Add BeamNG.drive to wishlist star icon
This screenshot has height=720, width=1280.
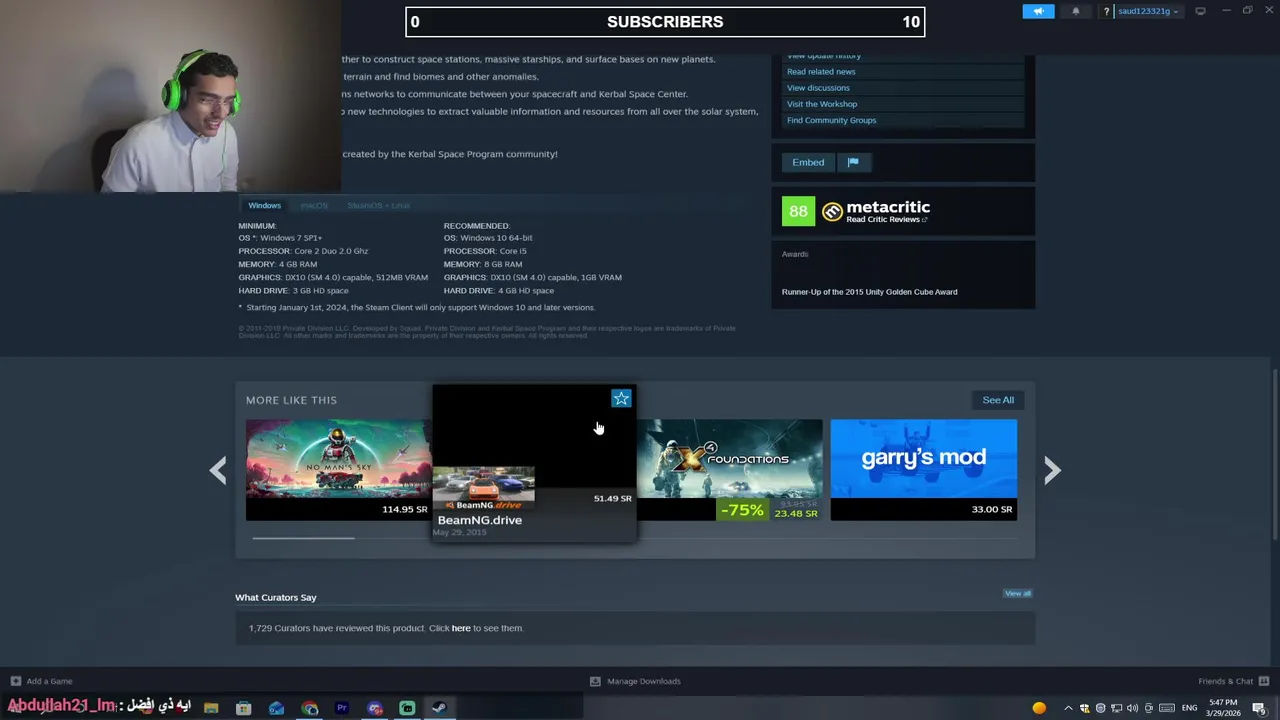621,399
